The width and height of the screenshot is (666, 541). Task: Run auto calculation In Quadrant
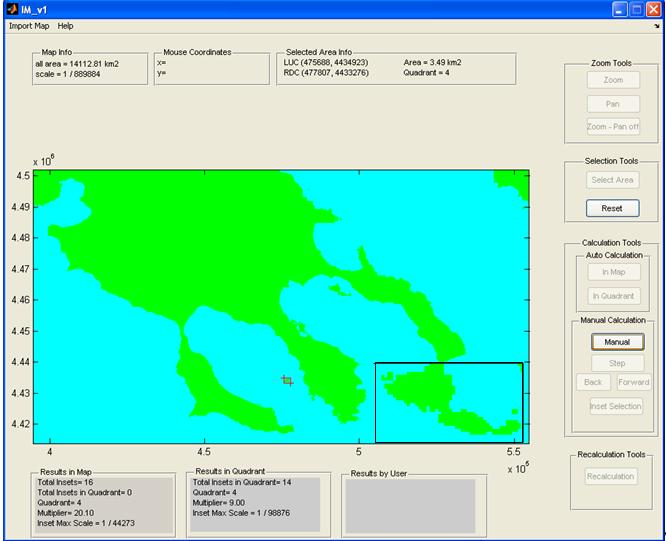click(614, 296)
